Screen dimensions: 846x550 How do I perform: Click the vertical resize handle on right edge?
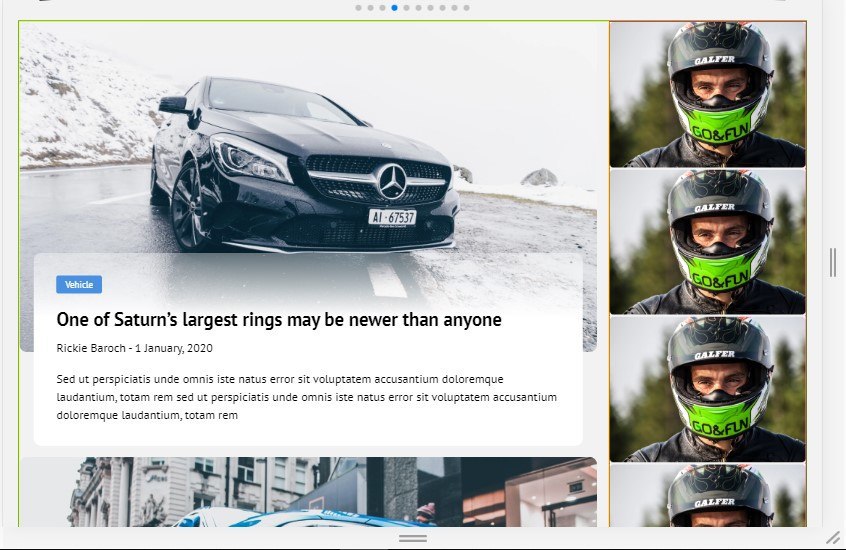click(x=833, y=263)
